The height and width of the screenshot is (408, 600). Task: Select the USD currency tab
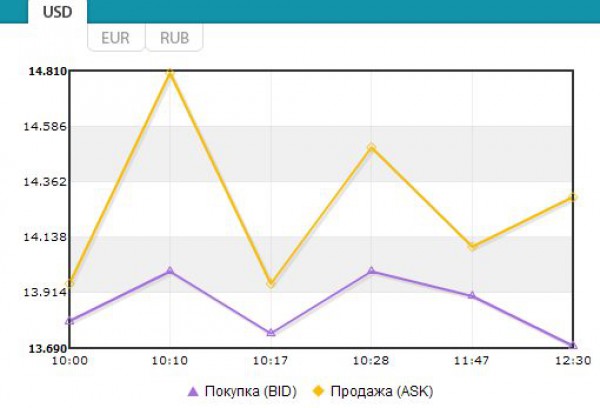(x=57, y=12)
